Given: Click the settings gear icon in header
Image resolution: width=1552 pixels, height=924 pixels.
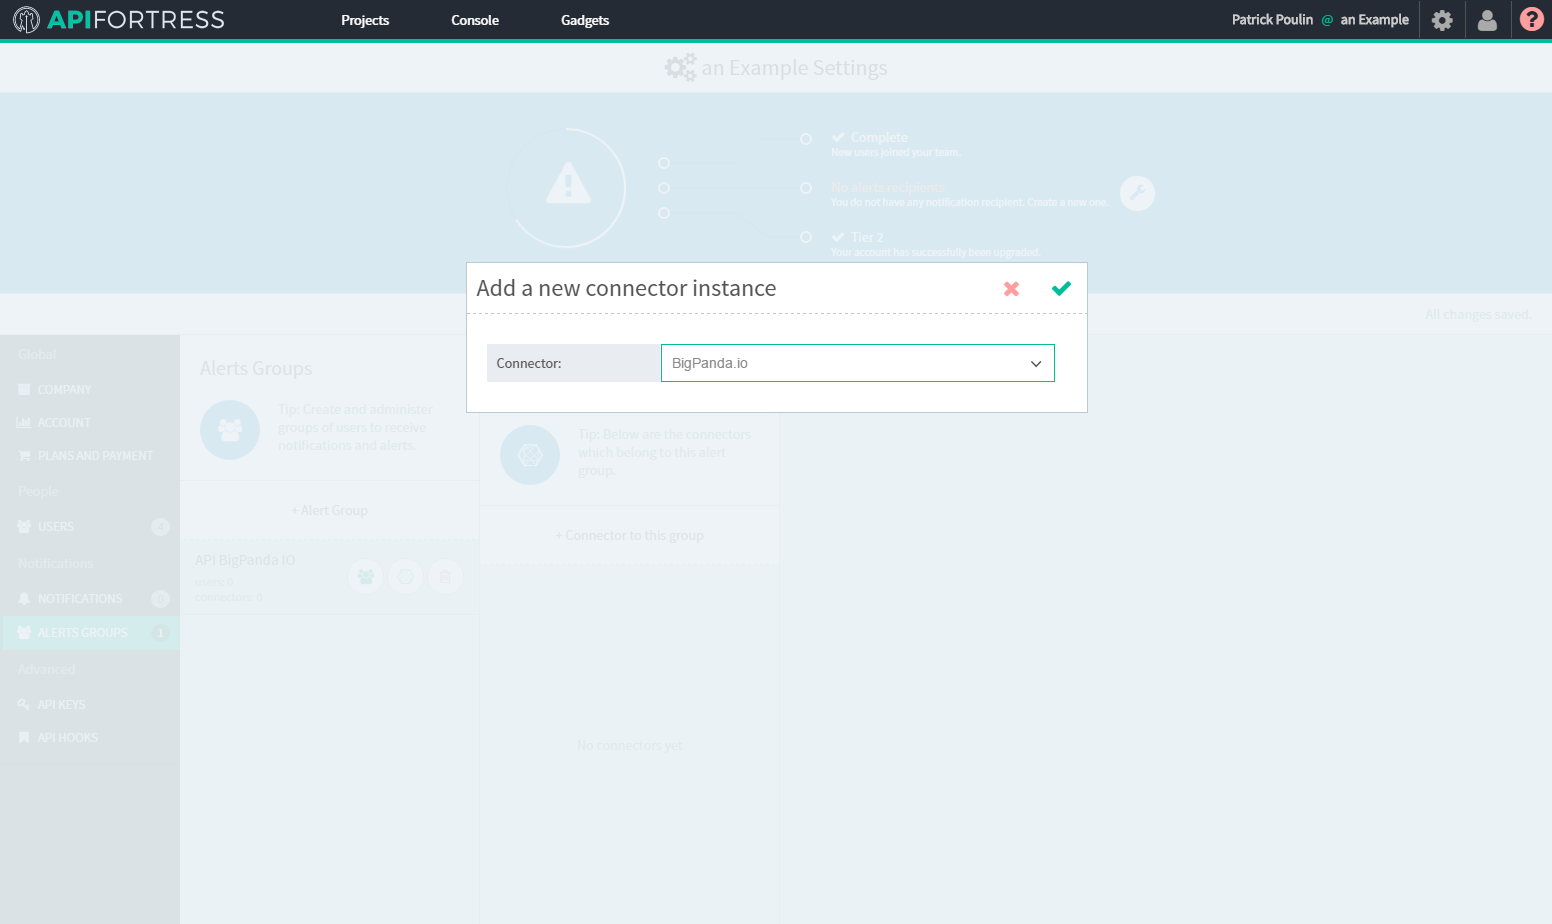Looking at the screenshot, I should click(x=1441, y=20).
